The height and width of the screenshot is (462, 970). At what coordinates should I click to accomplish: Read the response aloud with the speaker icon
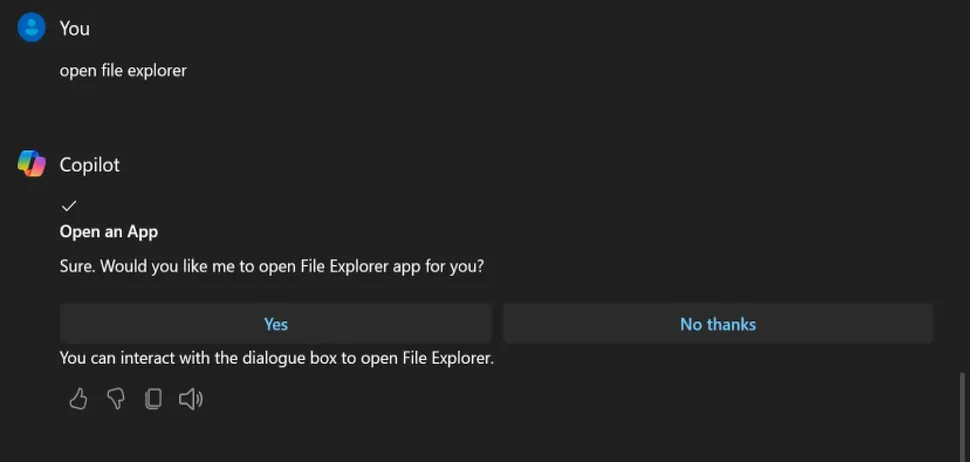click(x=191, y=399)
